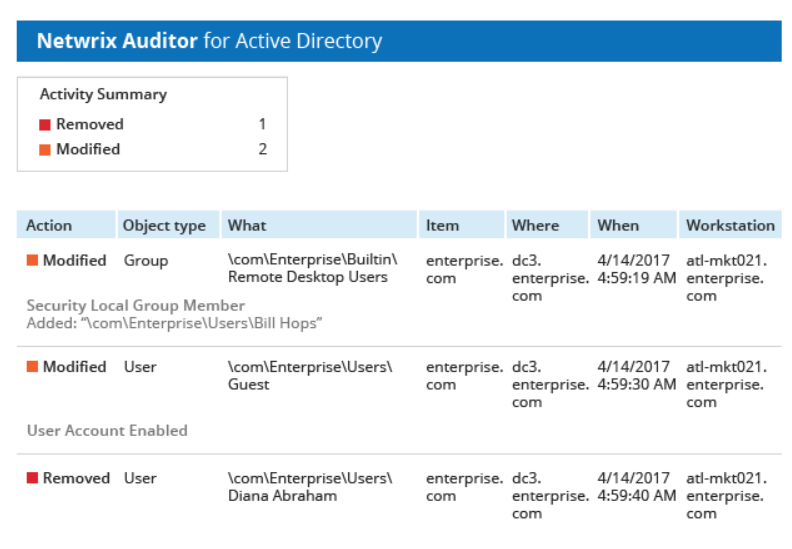This screenshot has width=792, height=549.
Task: Click enterprise.com item in Guest row
Action: pyautogui.click(x=465, y=376)
